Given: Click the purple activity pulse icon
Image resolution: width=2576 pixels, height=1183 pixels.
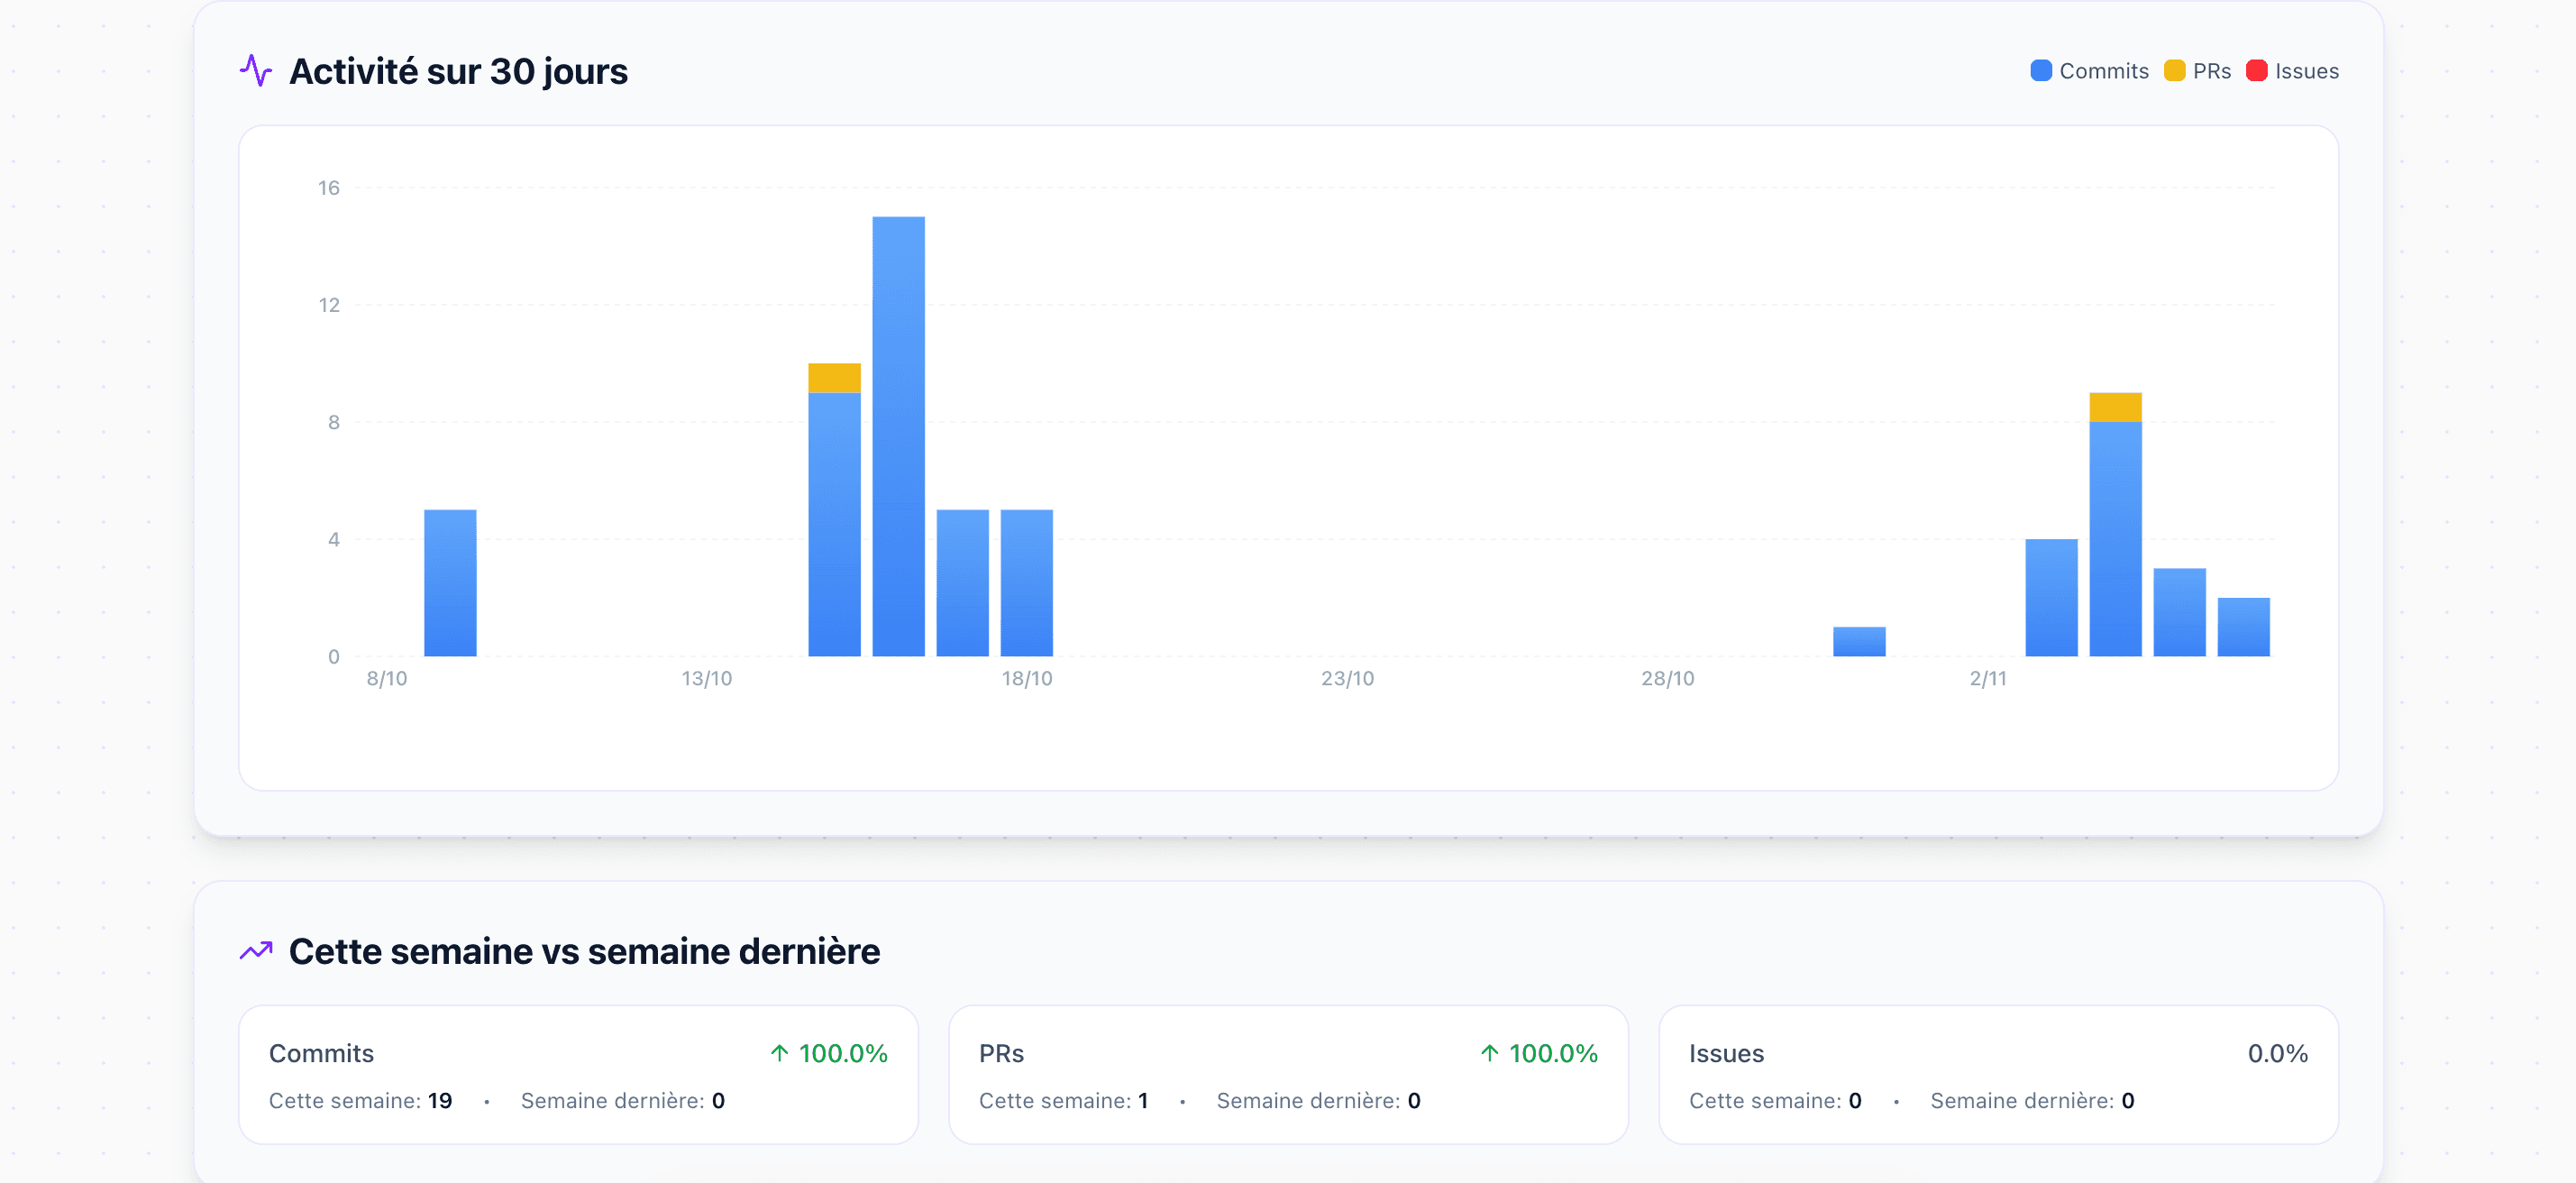Looking at the screenshot, I should point(256,70).
